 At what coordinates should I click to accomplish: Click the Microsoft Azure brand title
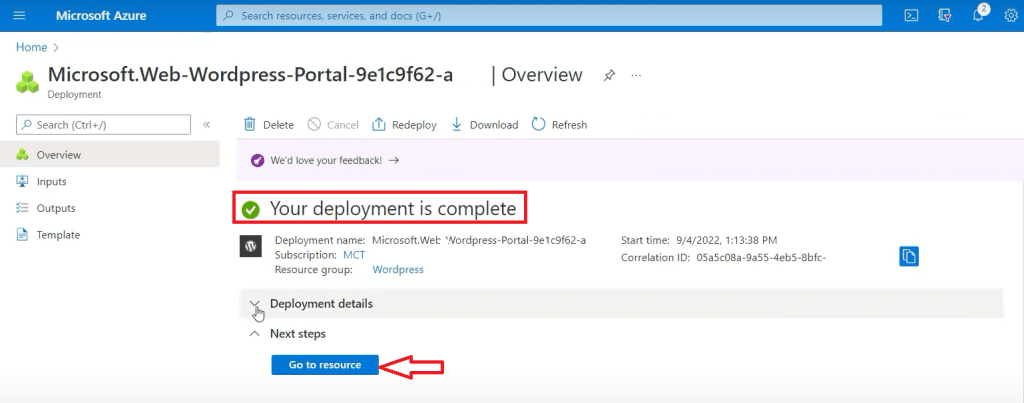click(101, 16)
